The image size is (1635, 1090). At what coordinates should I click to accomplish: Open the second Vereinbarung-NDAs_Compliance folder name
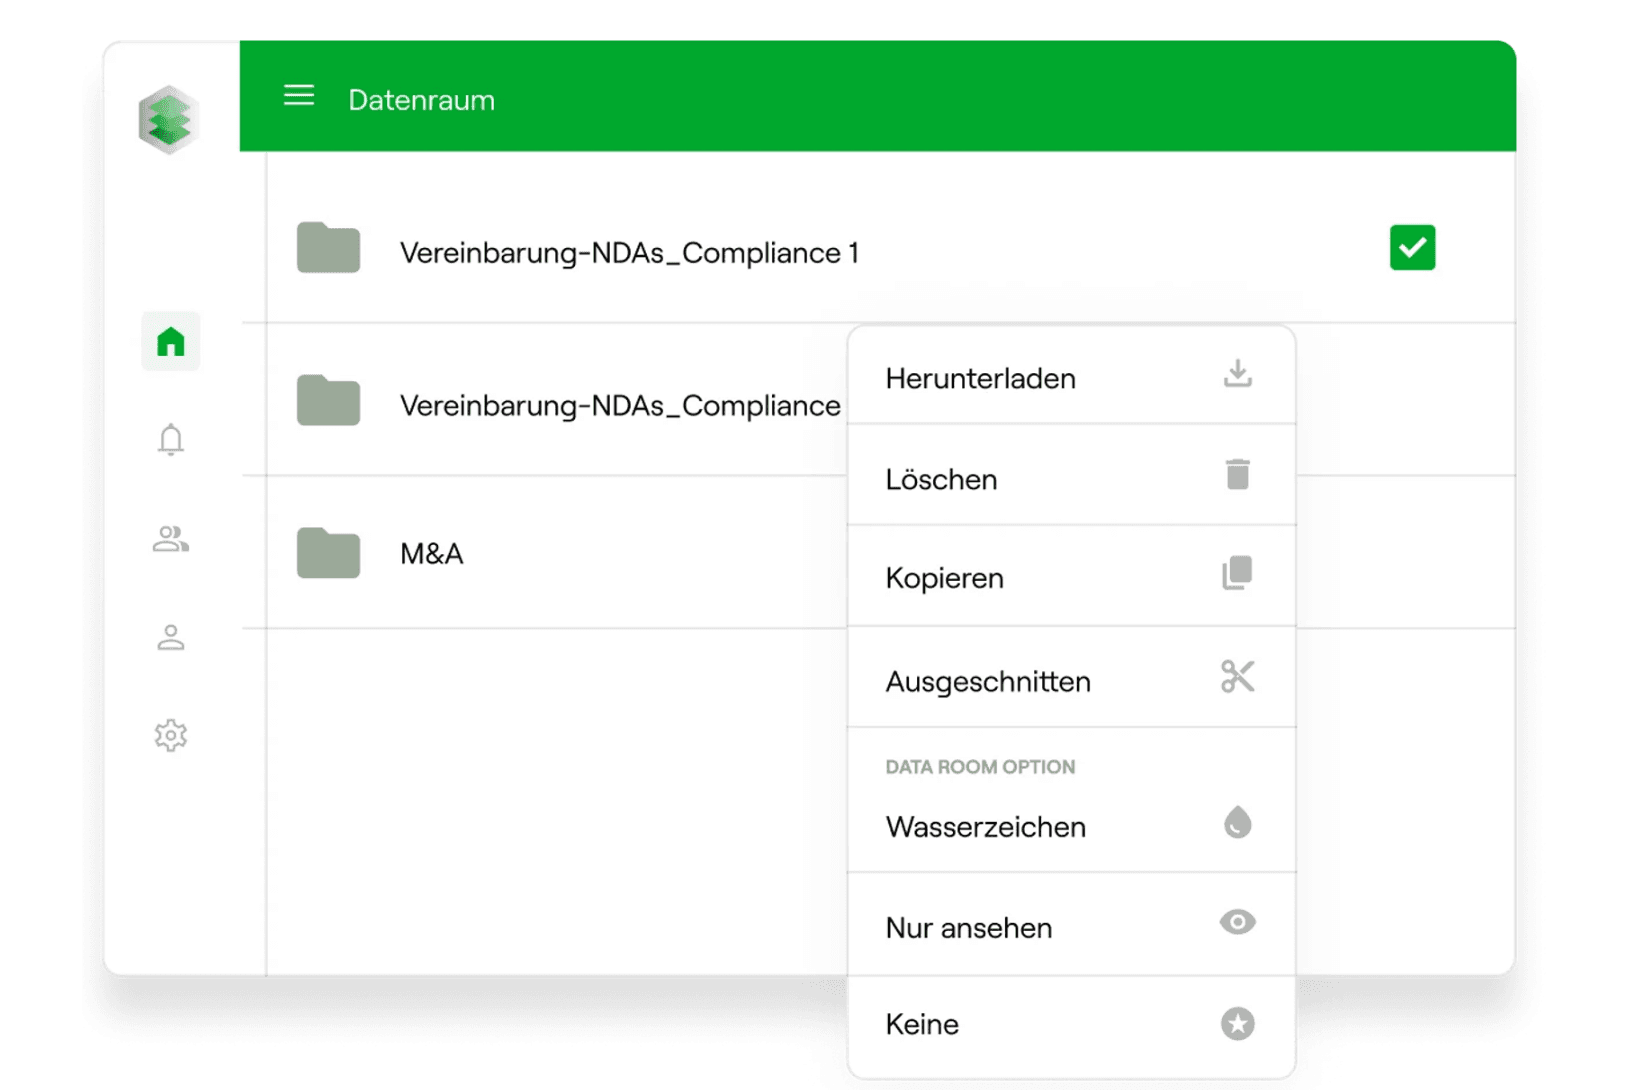coord(620,405)
